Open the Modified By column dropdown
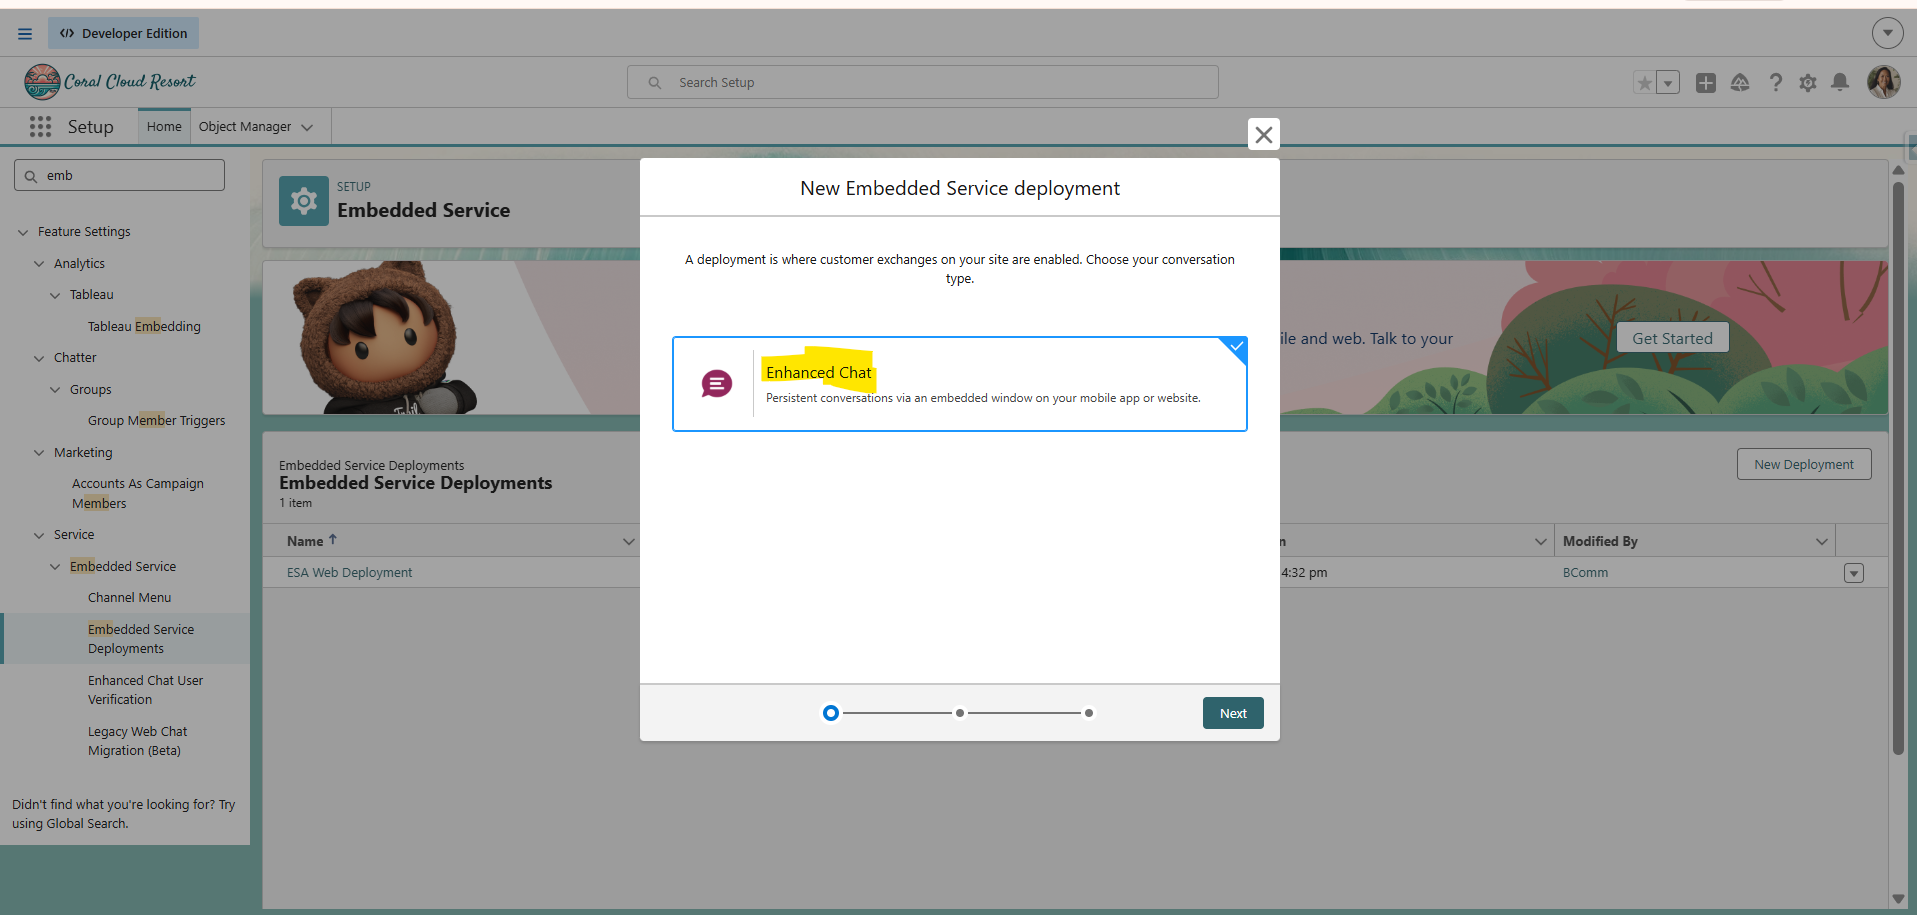The height and width of the screenshot is (915, 1917). 1821,541
